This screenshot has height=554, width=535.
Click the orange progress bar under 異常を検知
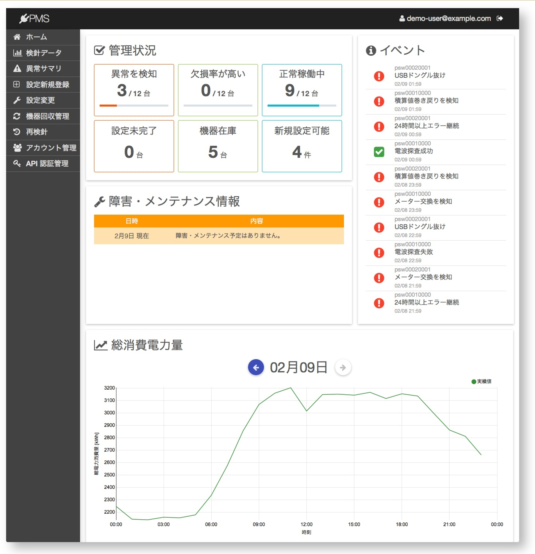(134, 105)
